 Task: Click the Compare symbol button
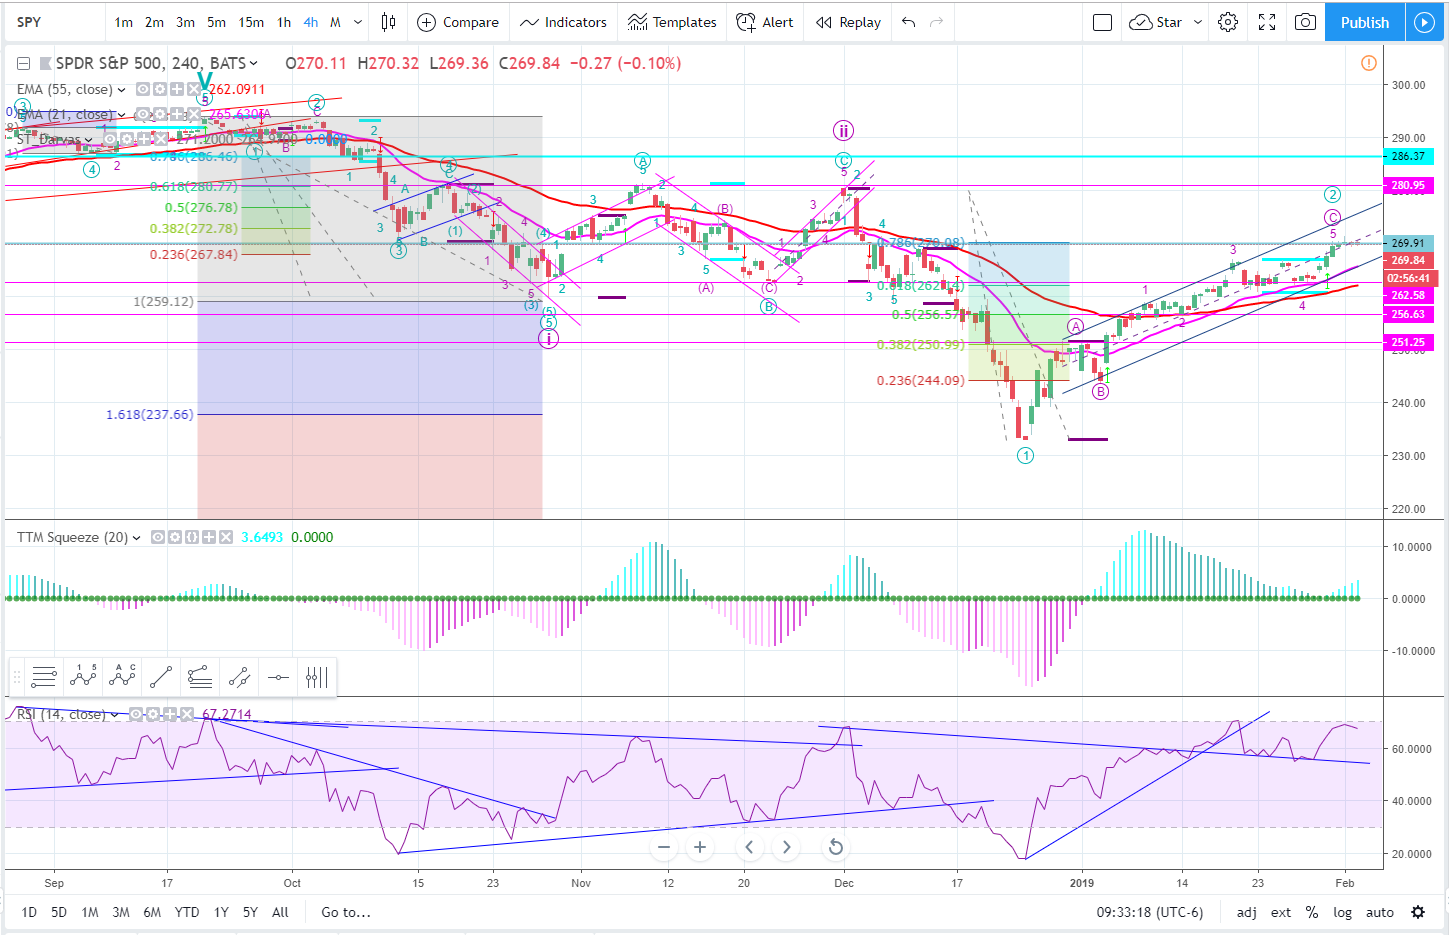tap(458, 22)
